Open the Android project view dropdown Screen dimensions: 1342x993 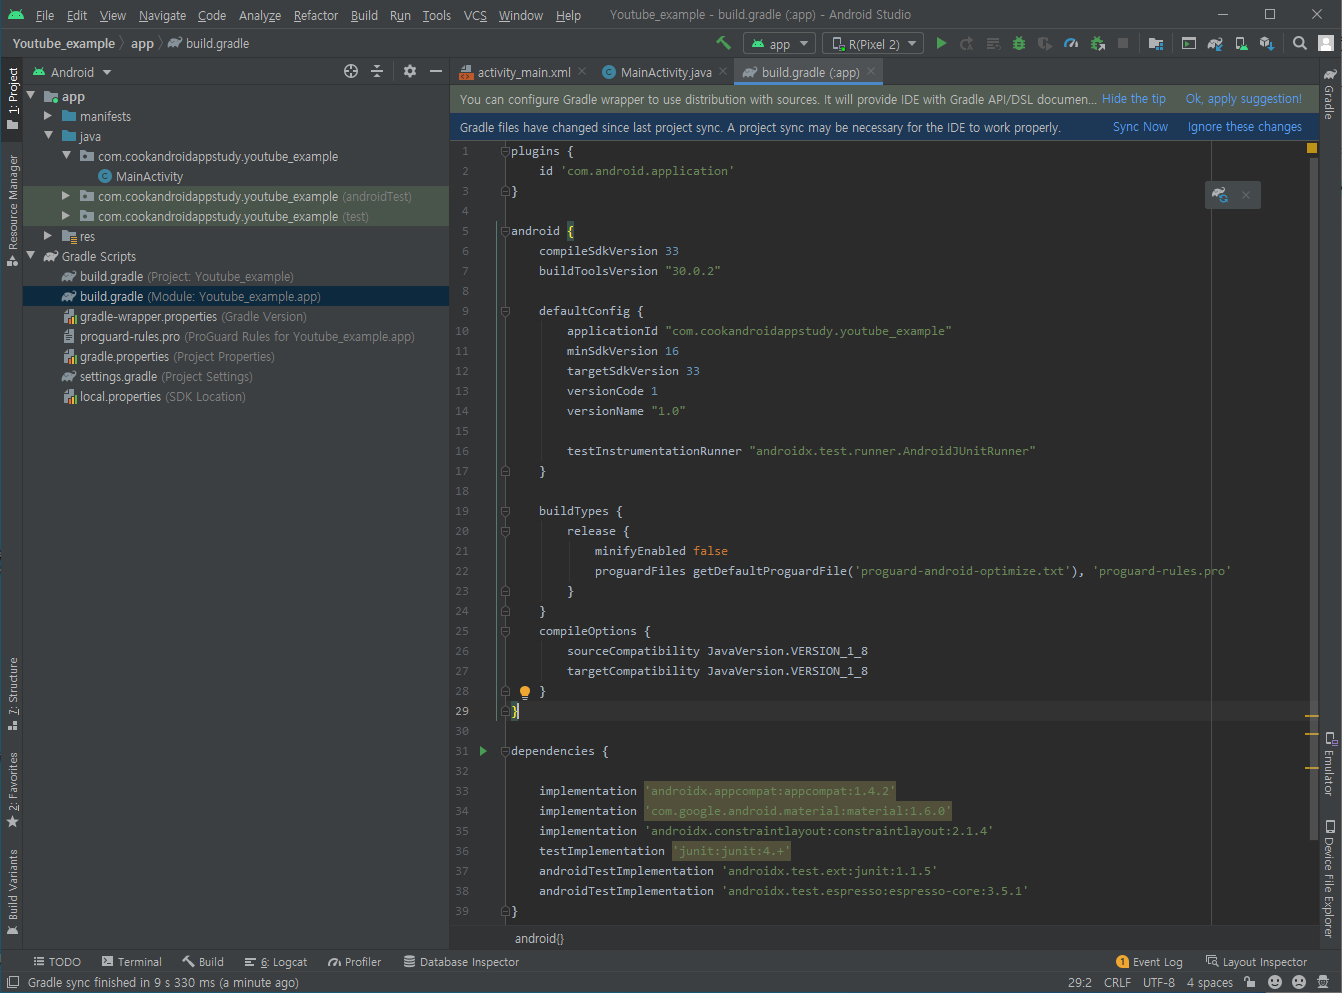tap(72, 72)
